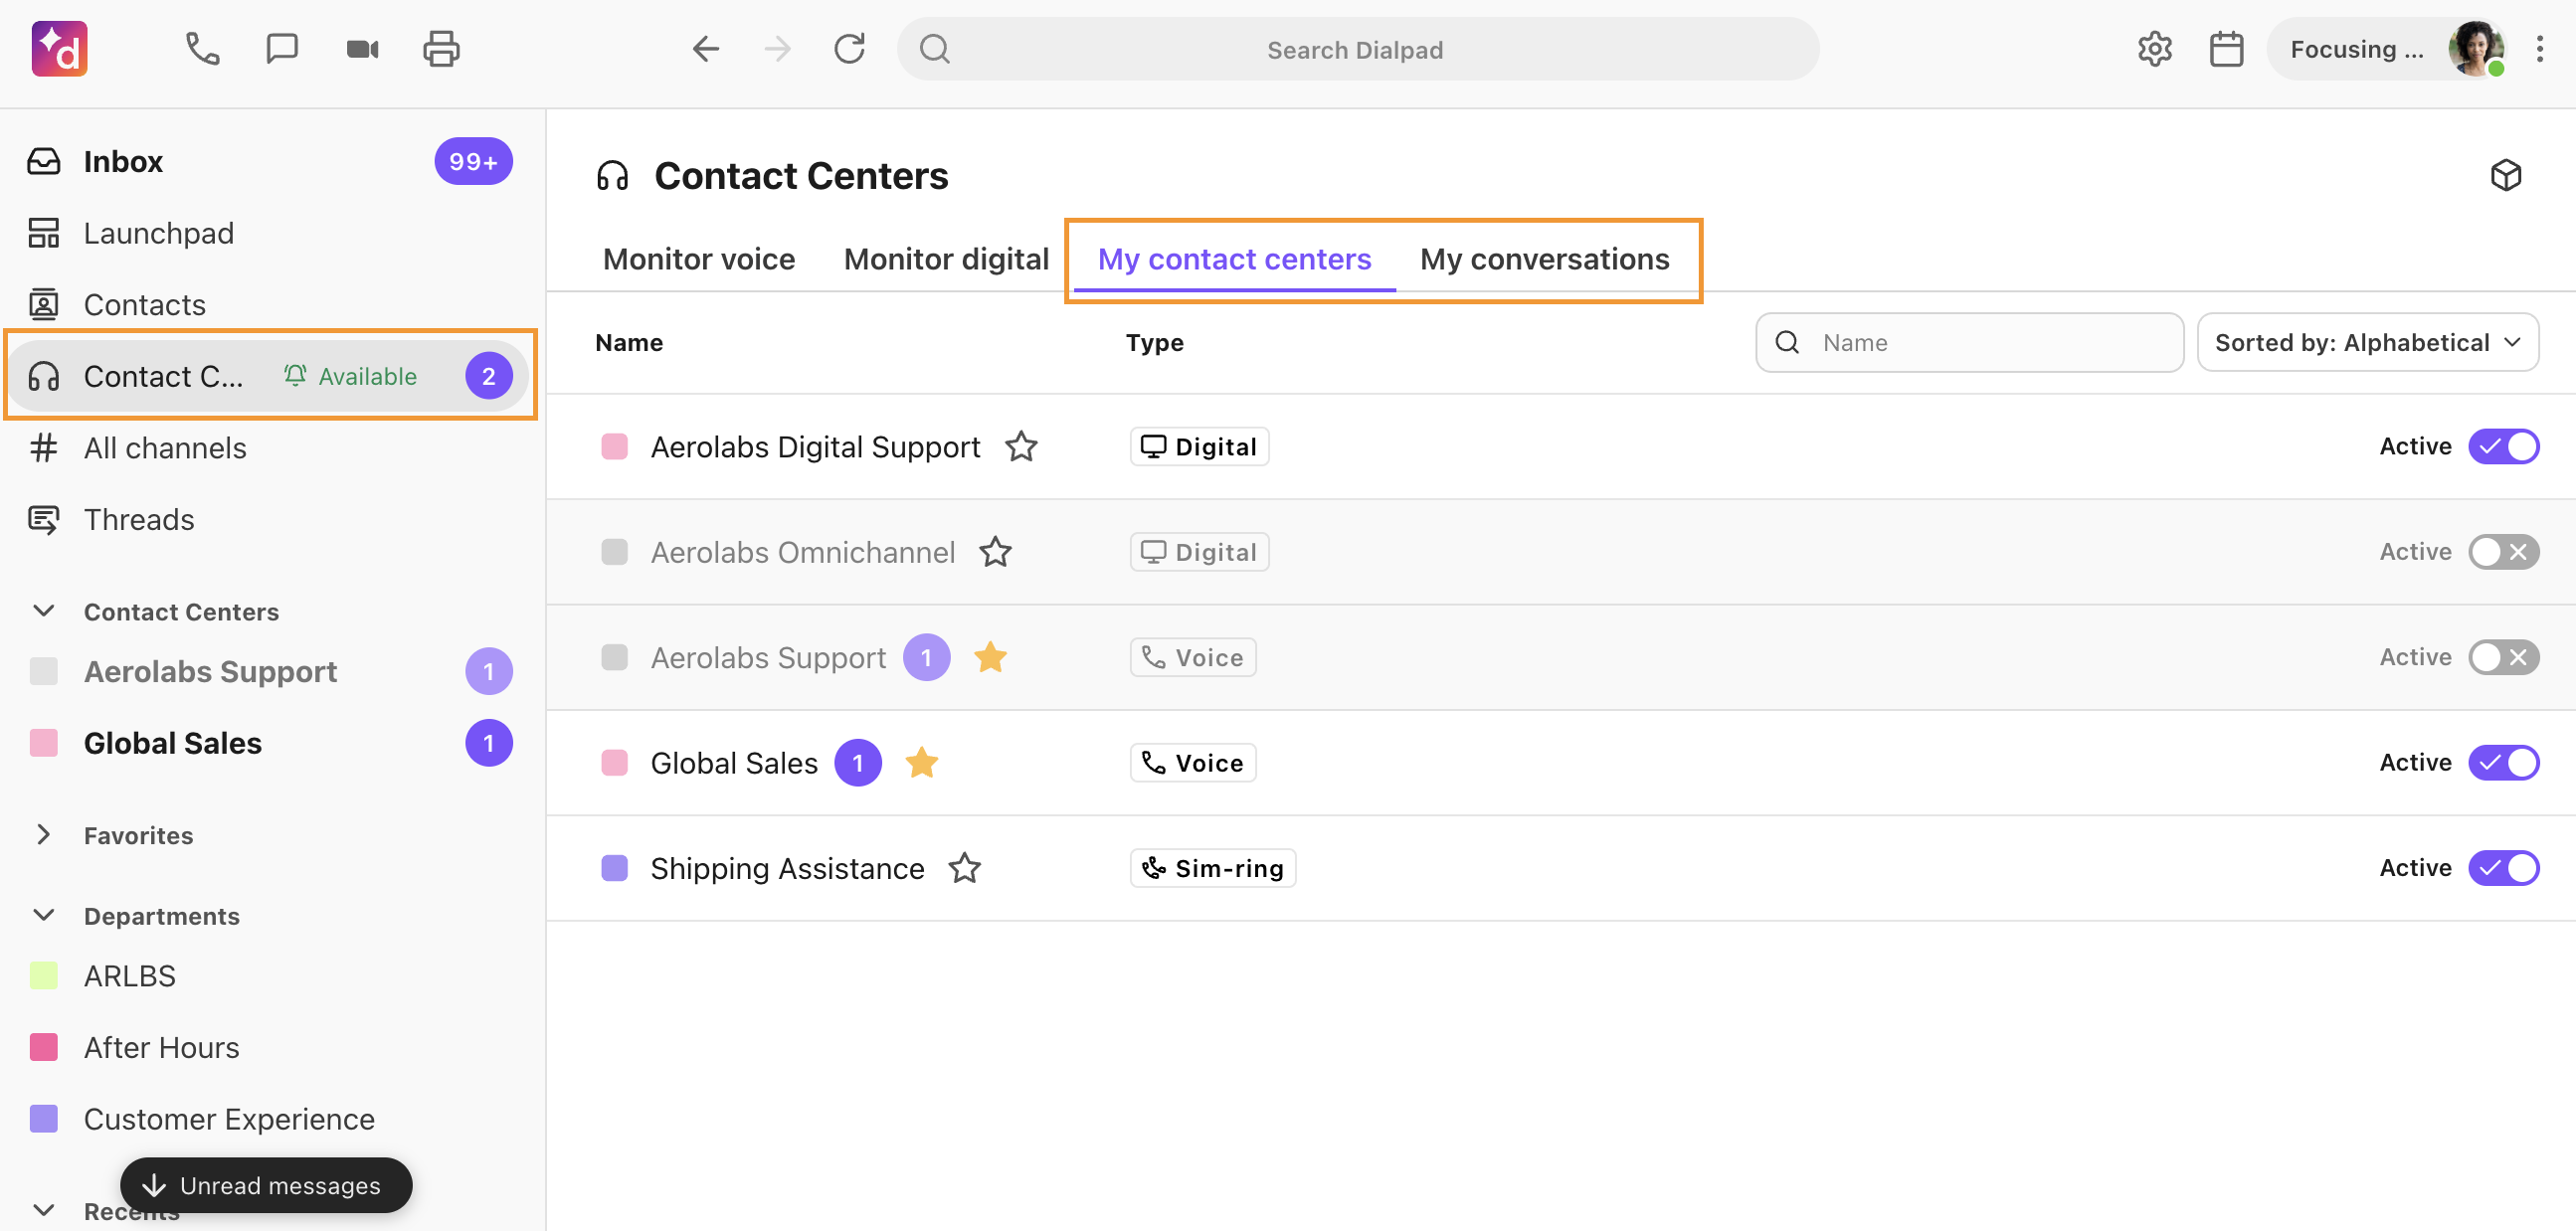Screen dimensions: 2576x1231
Task: Switch to the Monitor voice tab
Action: (699, 259)
